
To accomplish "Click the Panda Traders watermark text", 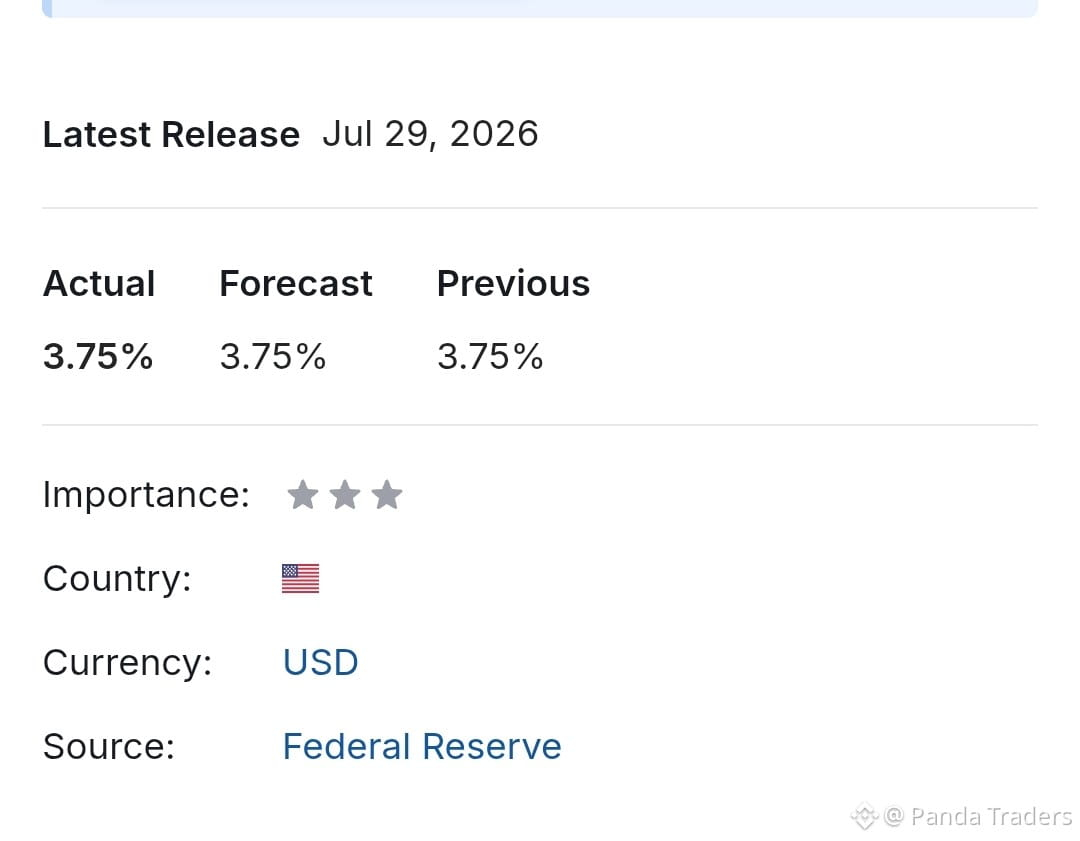I will pyautogui.click(x=991, y=817).
